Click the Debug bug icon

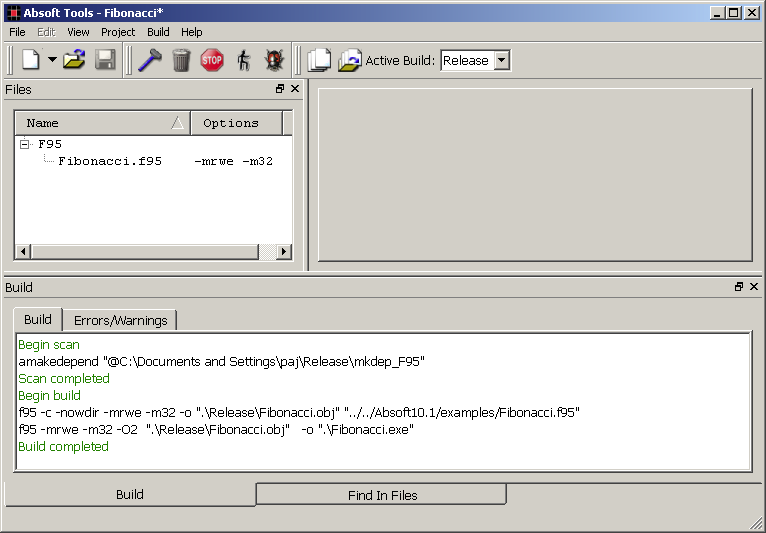pyautogui.click(x=274, y=60)
